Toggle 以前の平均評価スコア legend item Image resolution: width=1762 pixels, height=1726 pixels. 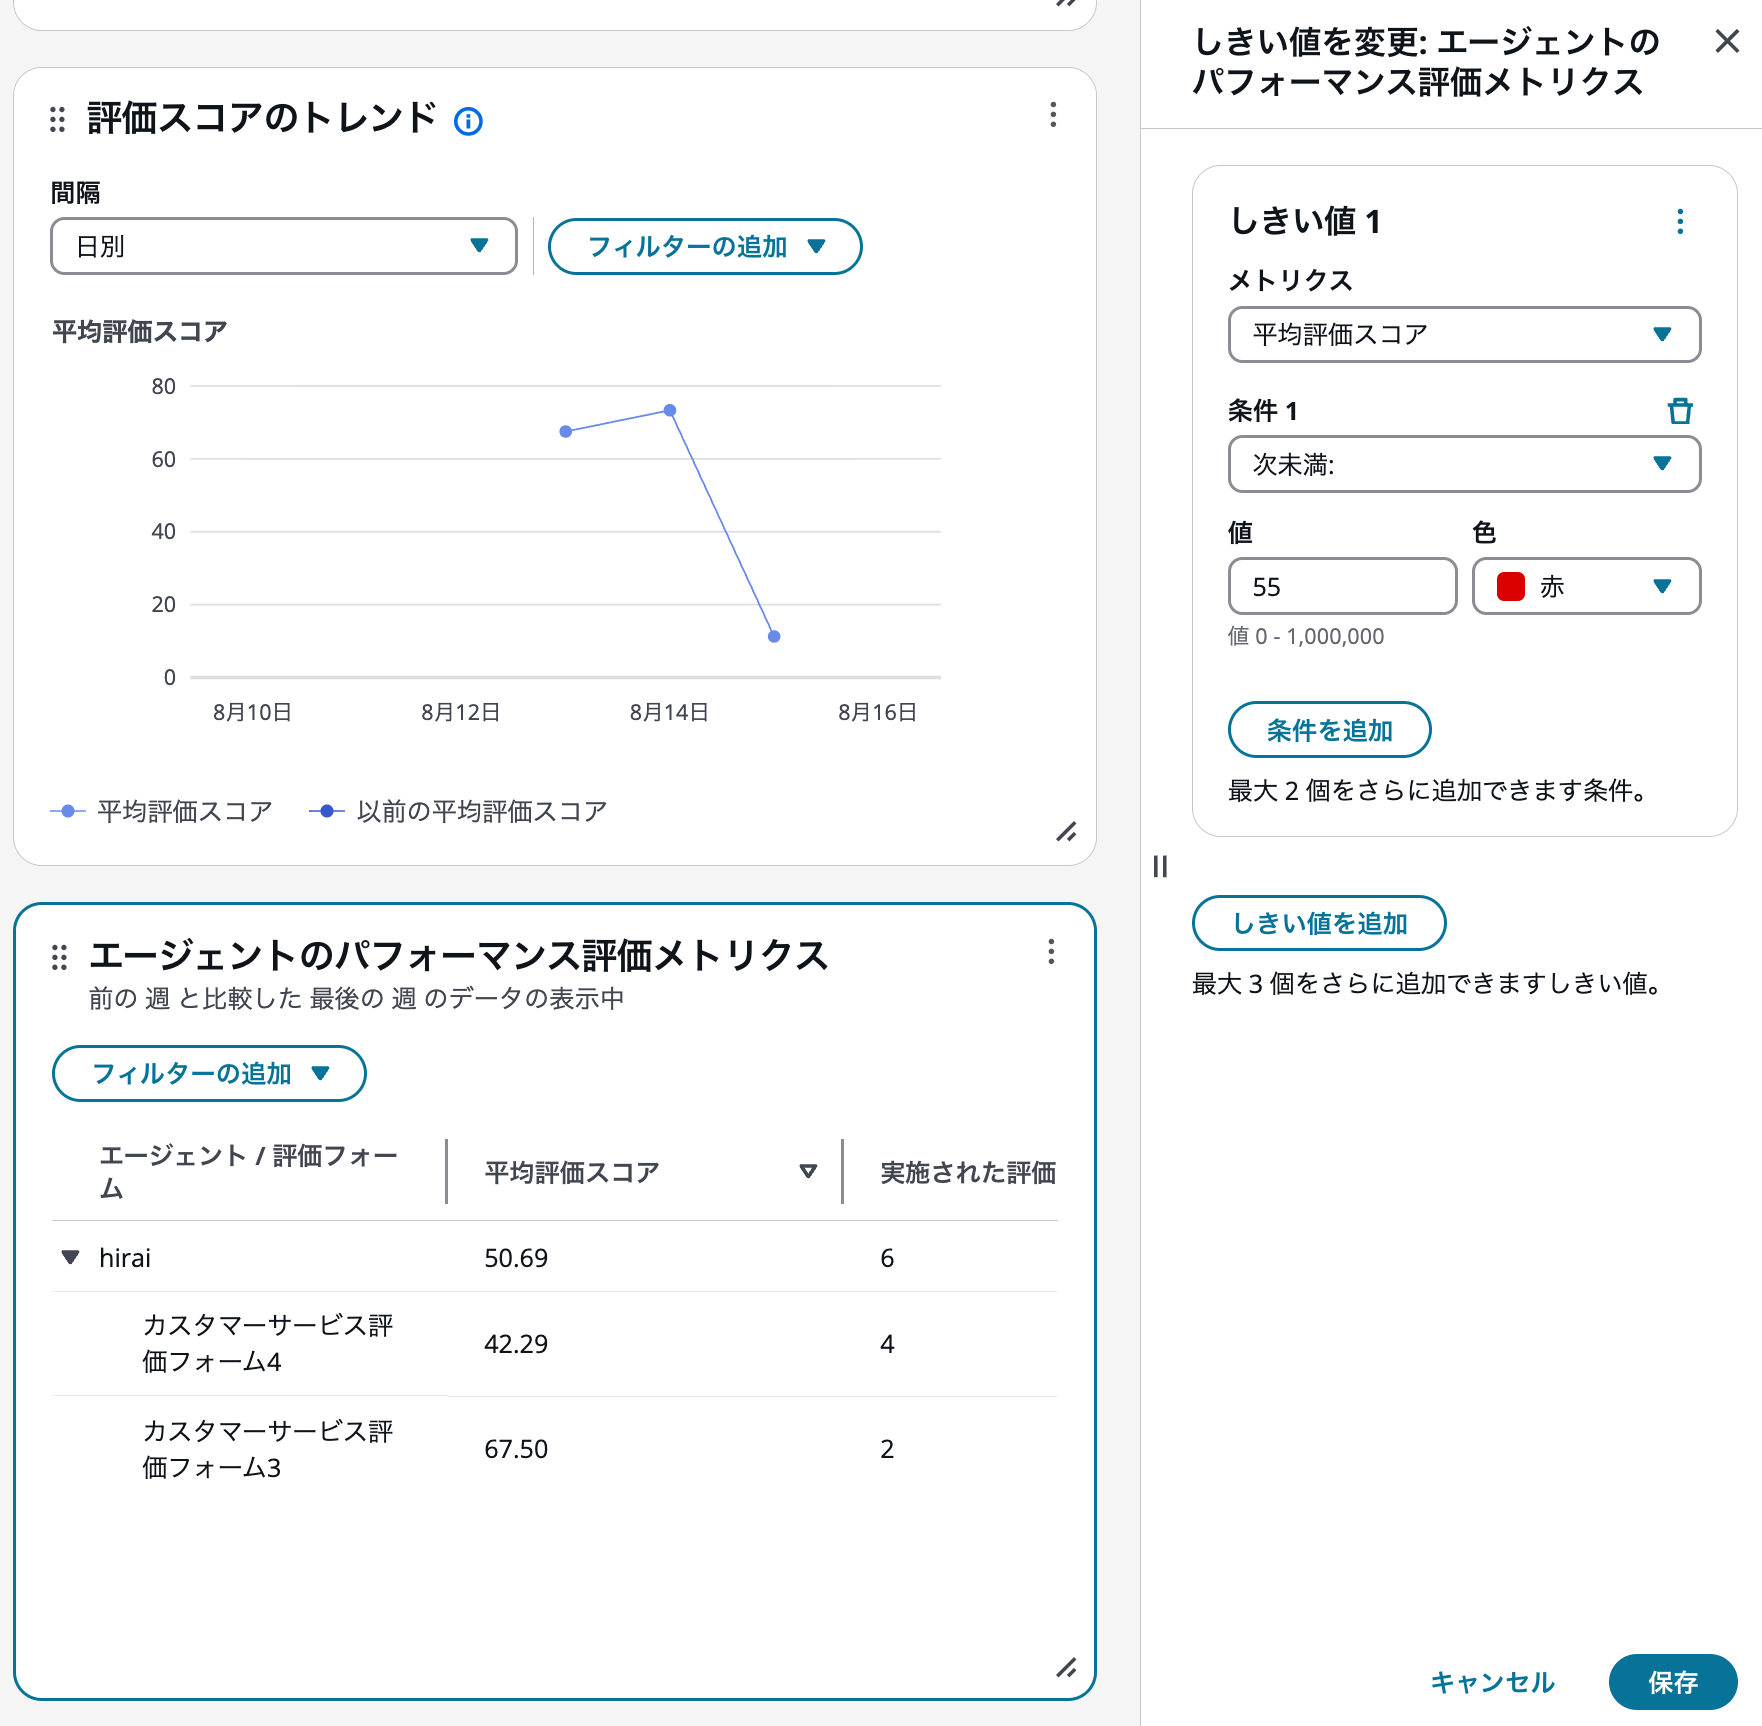click(x=458, y=811)
